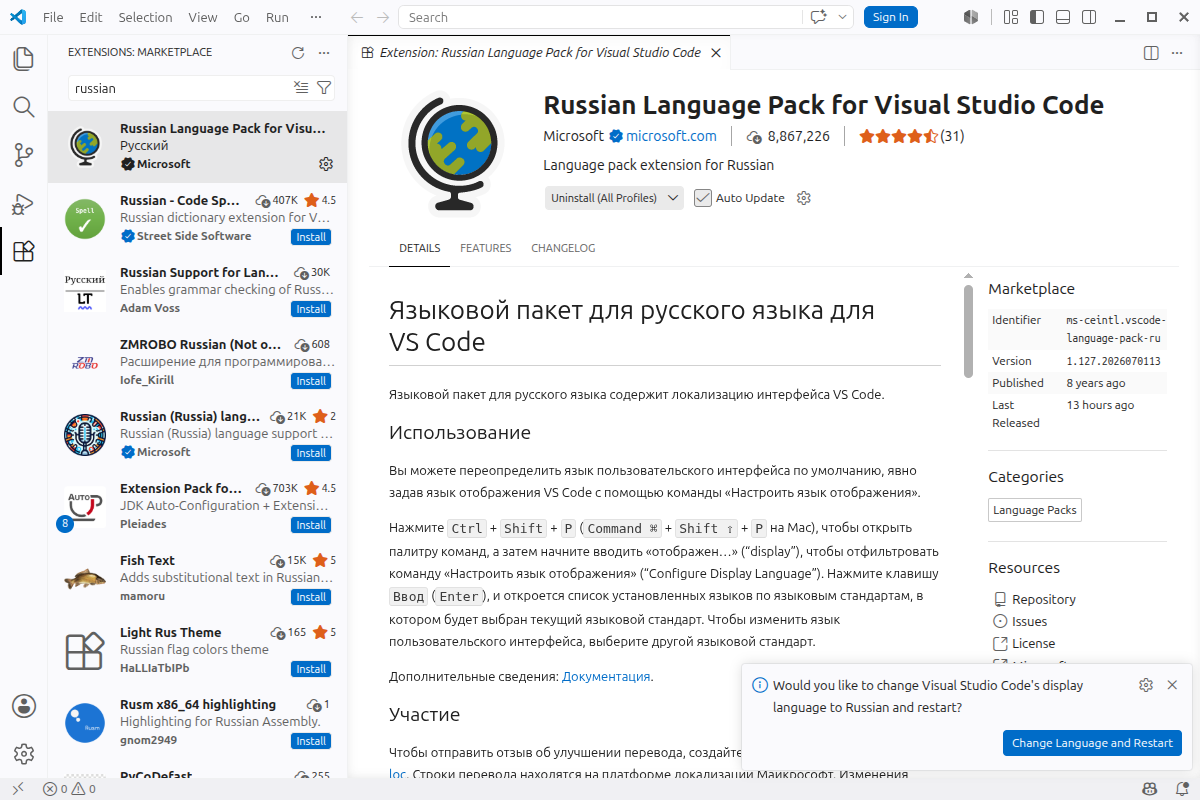Install Rusm x86_64 highlighting extension
Image resolution: width=1200 pixels, height=800 pixels.
[311, 741]
